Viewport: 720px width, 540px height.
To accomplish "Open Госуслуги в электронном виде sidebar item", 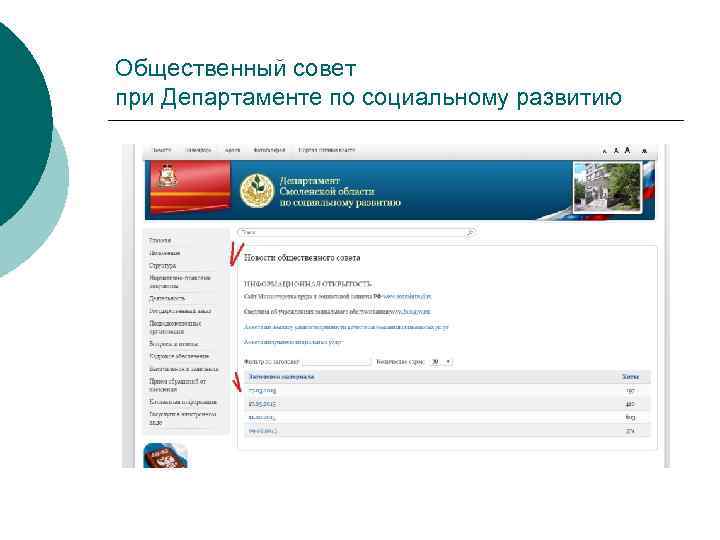I will coord(183,418).
